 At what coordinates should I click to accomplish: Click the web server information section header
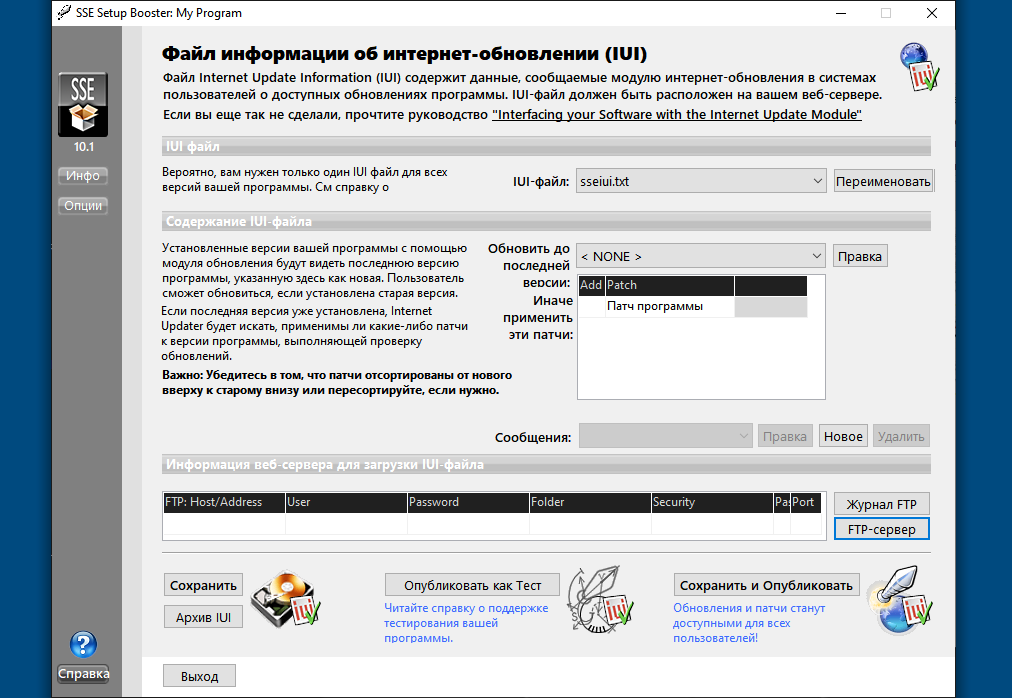click(546, 464)
